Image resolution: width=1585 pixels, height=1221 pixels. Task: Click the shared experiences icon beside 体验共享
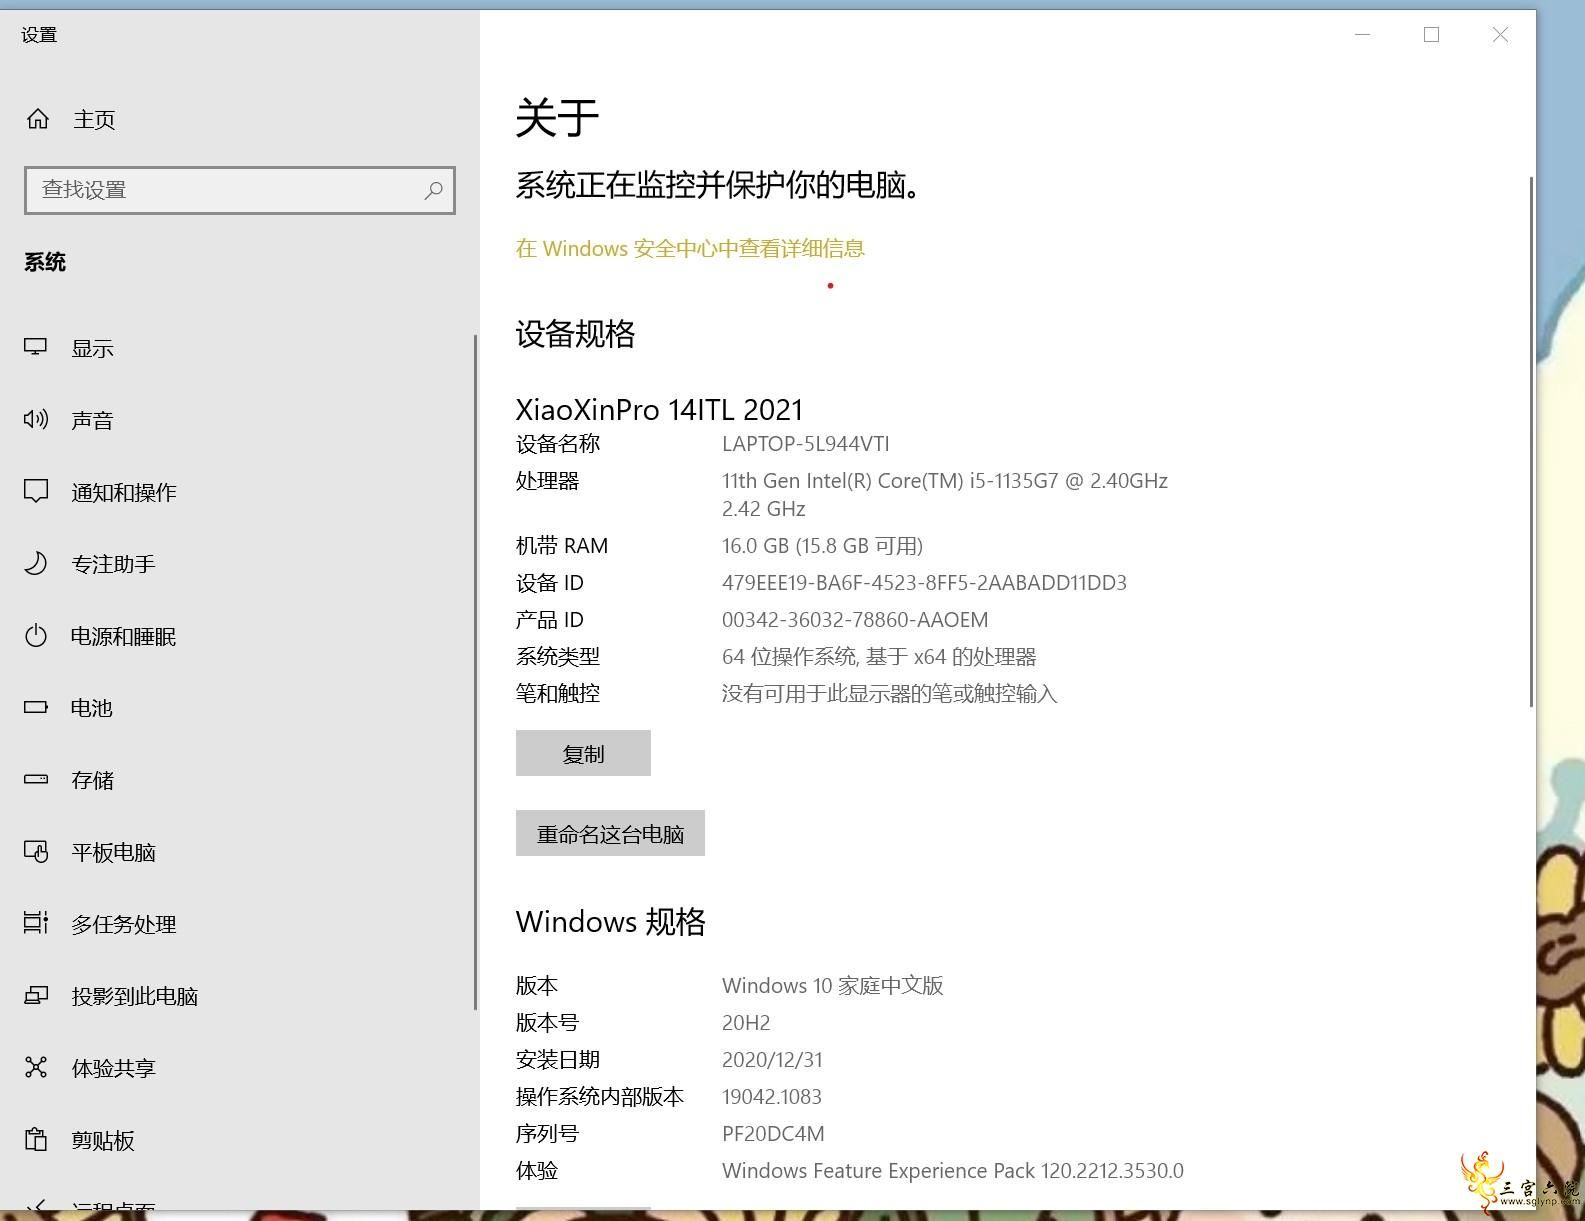click(36, 1067)
